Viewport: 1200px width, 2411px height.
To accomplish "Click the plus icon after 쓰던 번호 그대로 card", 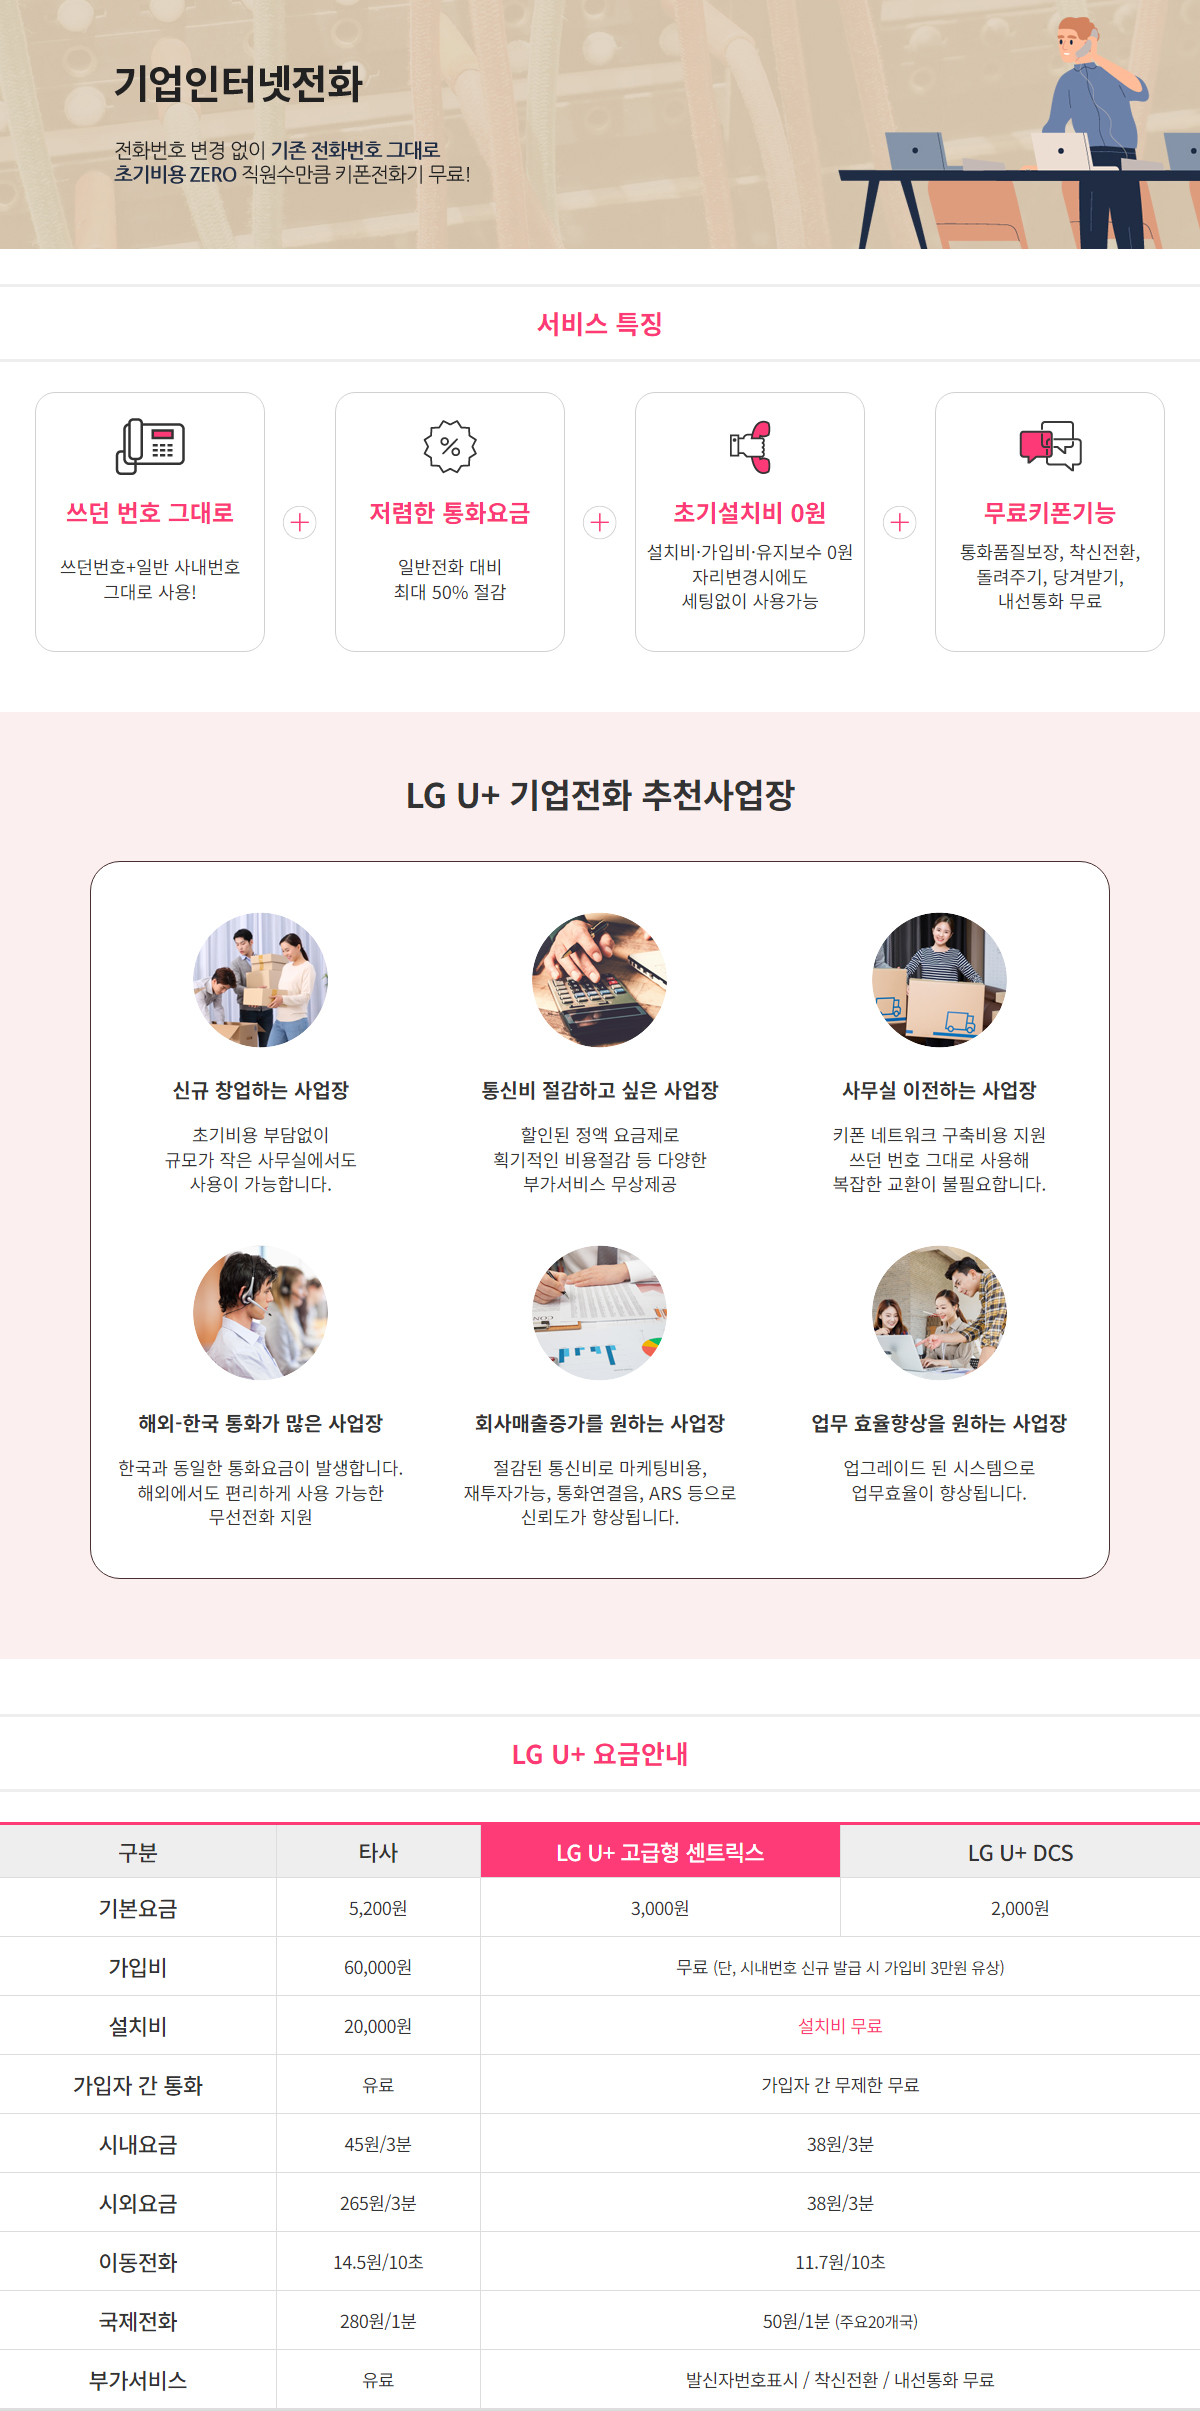I will pos(300,522).
